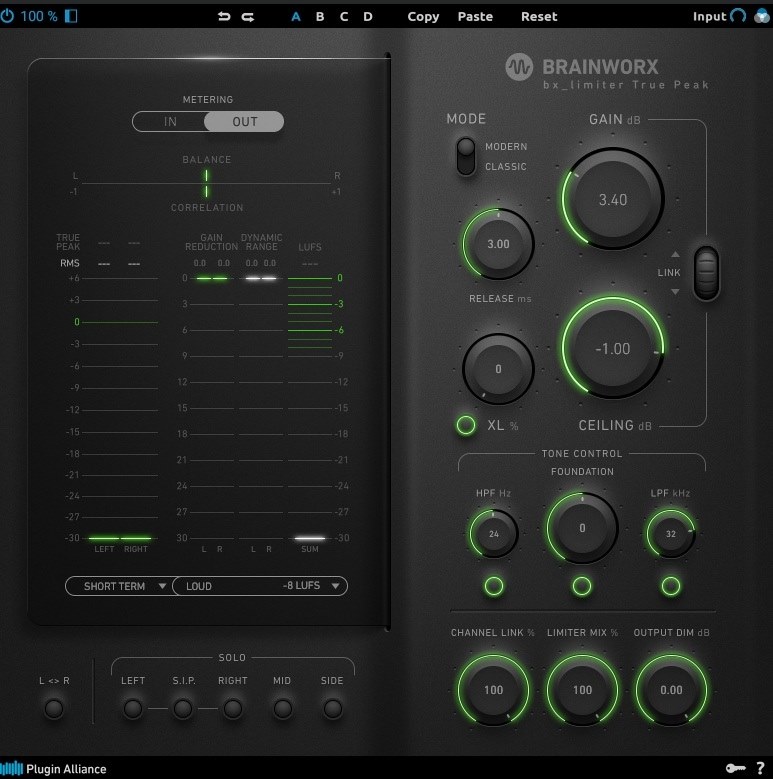Click the CEILING dB knob
The image size is (773, 779).
coord(613,348)
